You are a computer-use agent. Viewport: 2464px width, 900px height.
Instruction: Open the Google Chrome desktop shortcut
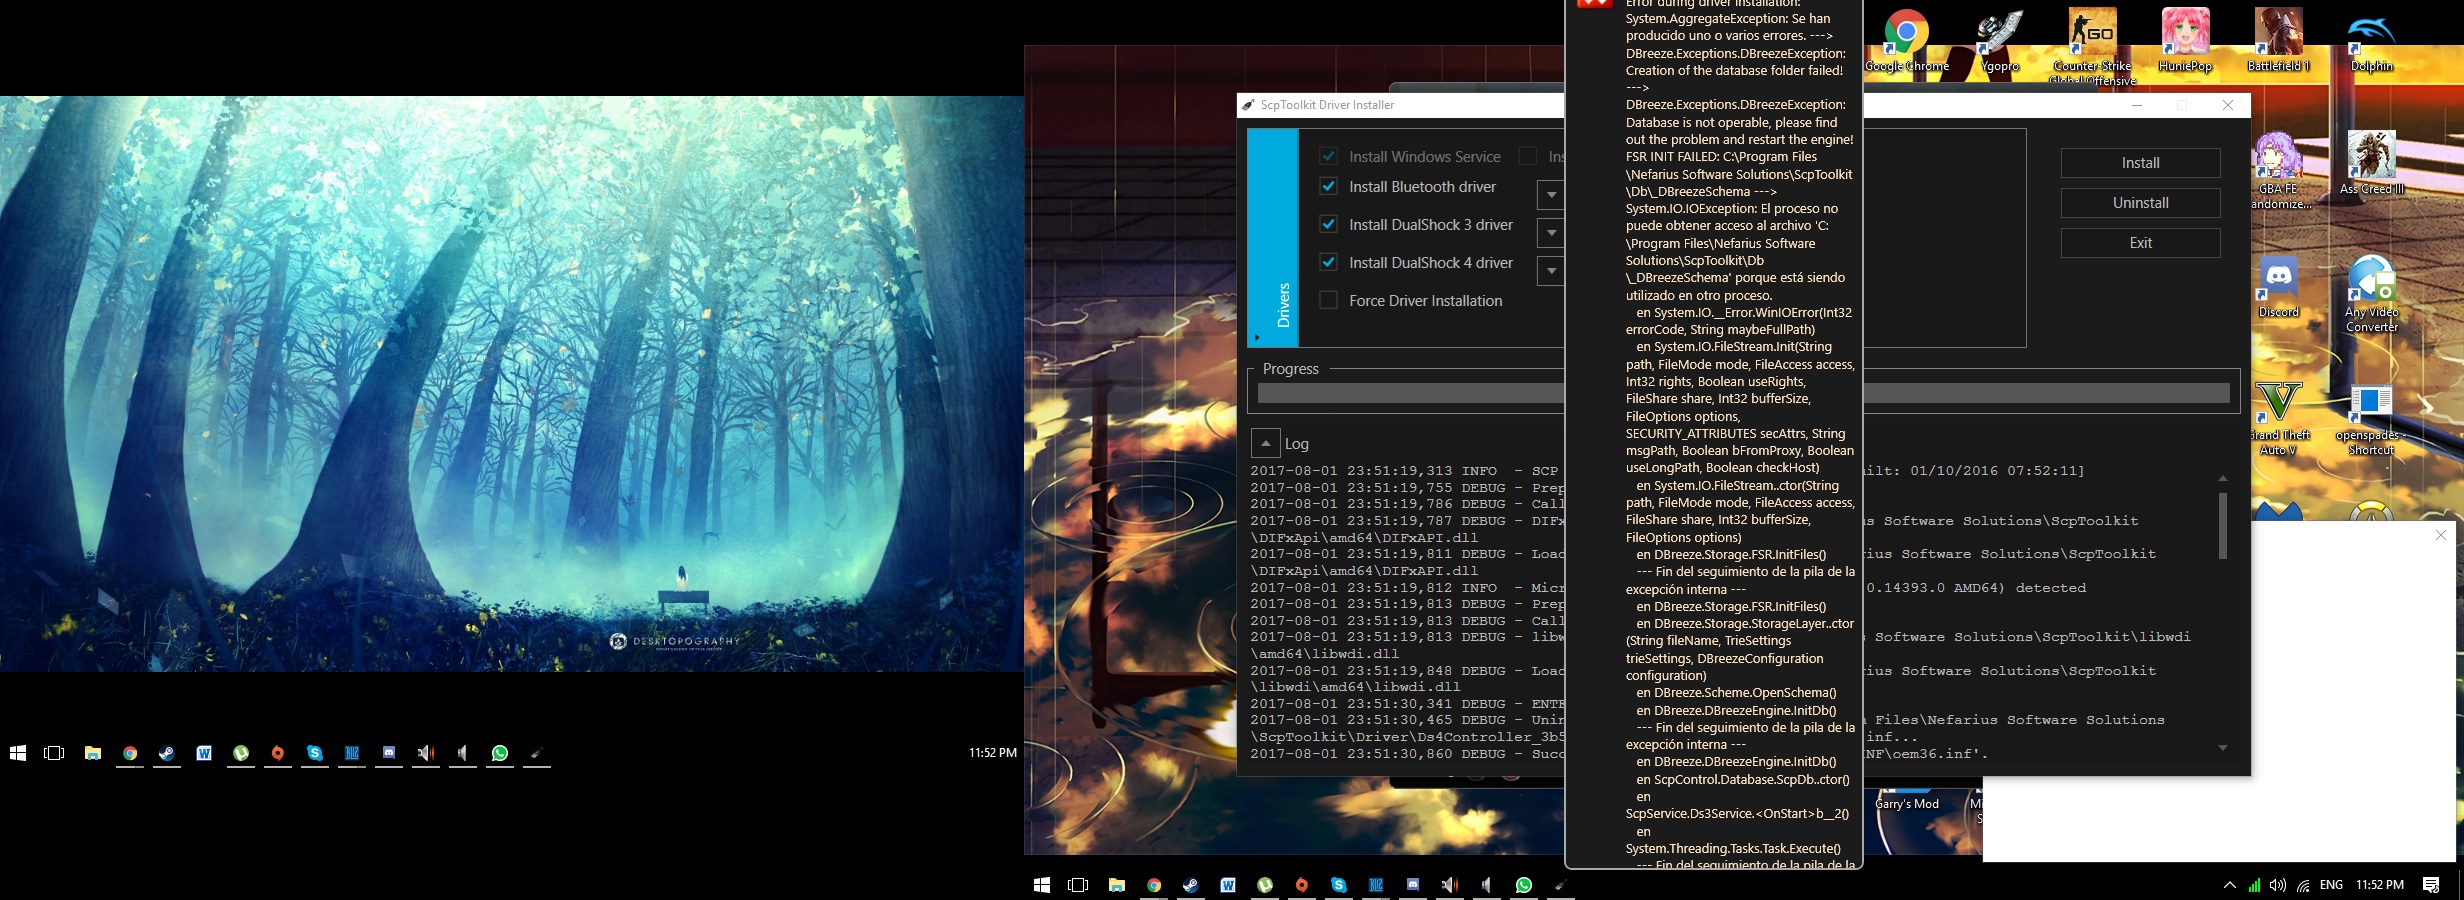pyautogui.click(x=1906, y=42)
